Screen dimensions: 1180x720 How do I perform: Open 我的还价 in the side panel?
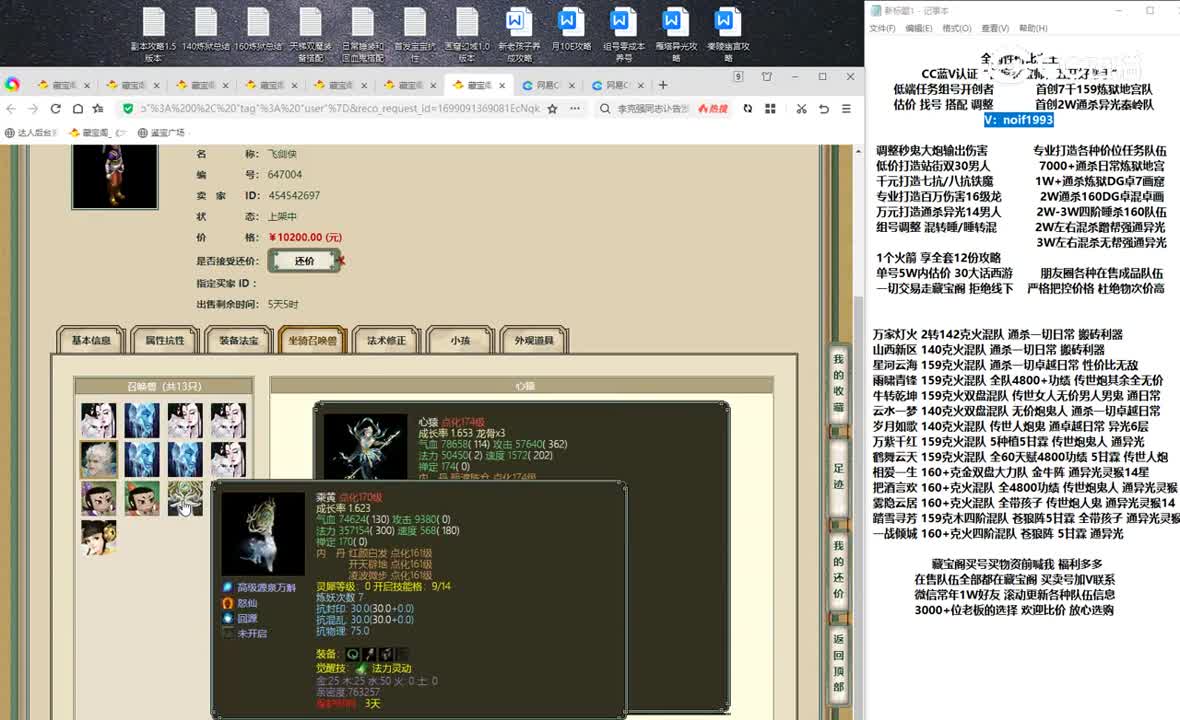[x=838, y=570]
